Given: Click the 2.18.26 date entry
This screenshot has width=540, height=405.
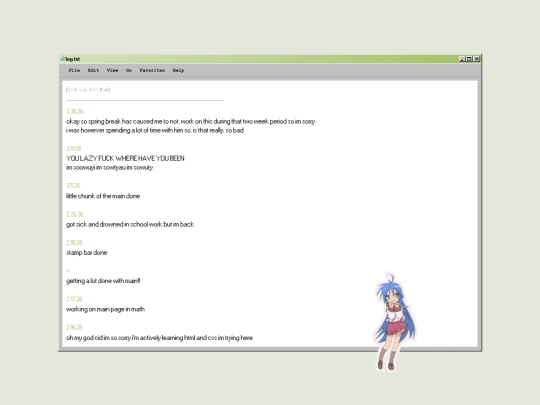Looking at the screenshot, I should tap(74, 242).
